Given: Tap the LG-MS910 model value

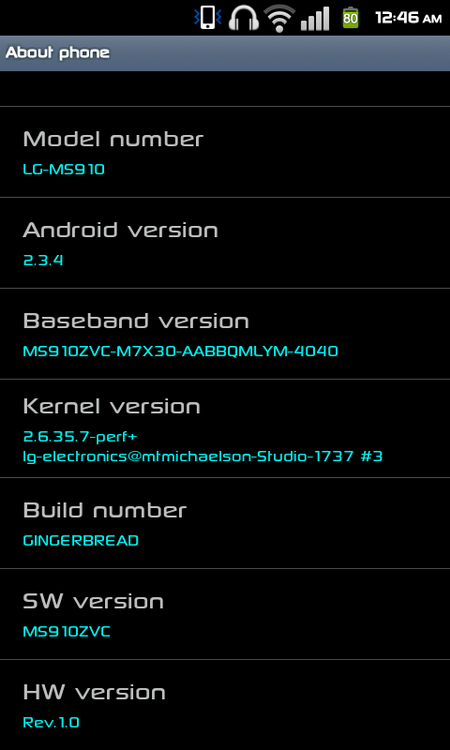Looking at the screenshot, I should (64, 169).
